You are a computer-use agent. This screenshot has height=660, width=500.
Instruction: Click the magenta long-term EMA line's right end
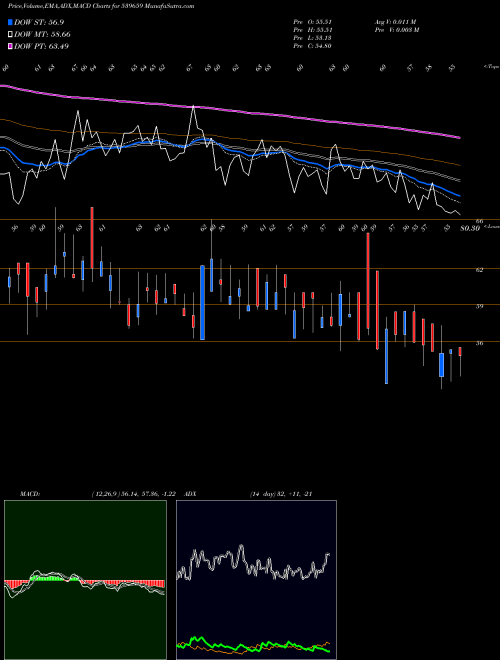click(x=459, y=137)
